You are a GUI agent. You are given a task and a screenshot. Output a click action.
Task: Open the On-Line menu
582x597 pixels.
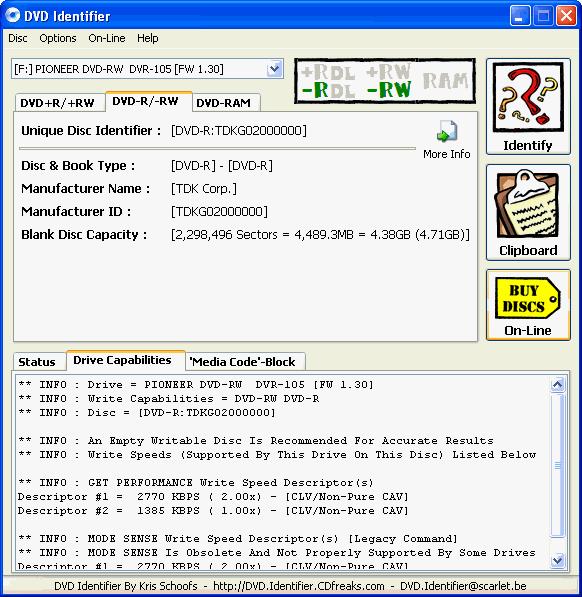(107, 38)
